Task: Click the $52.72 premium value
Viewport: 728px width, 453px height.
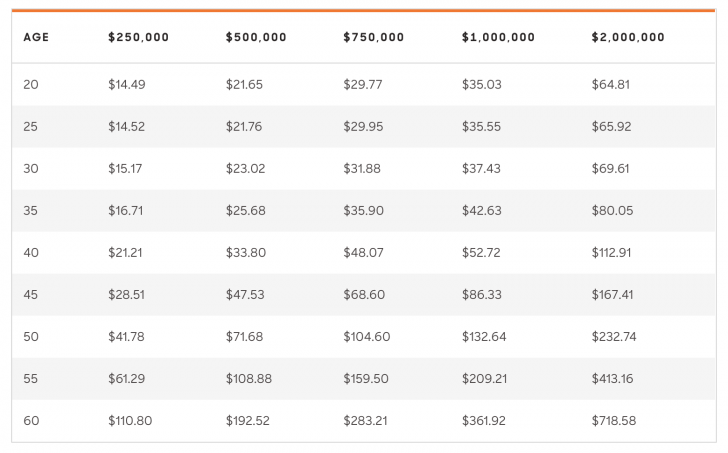Action: [481, 253]
